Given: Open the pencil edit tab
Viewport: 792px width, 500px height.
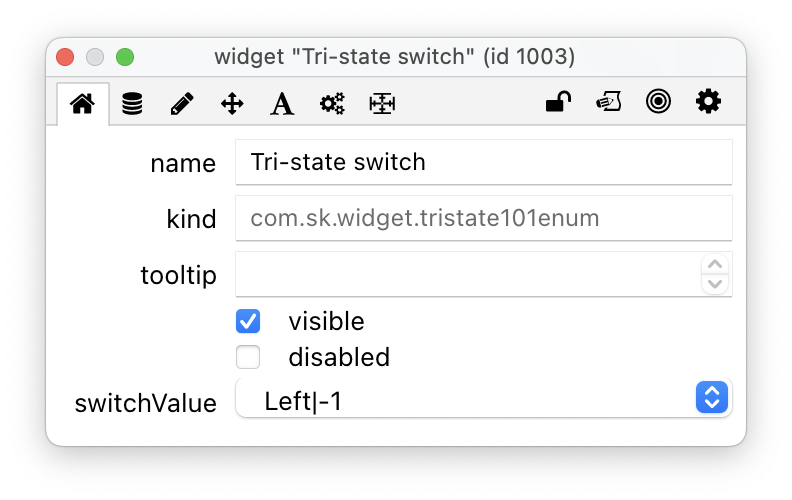Looking at the screenshot, I should pos(182,103).
